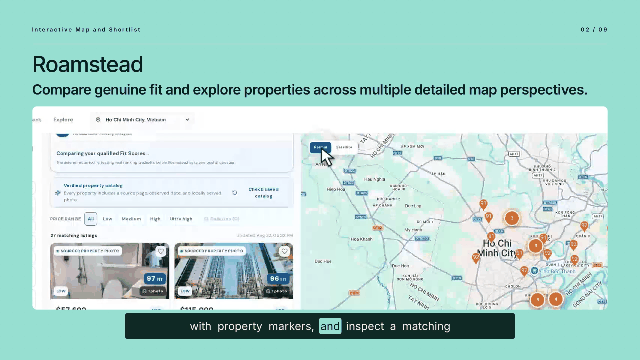640x360 pixels.
Task: Click right cluster of the two bottom clusters
Action: point(556,299)
